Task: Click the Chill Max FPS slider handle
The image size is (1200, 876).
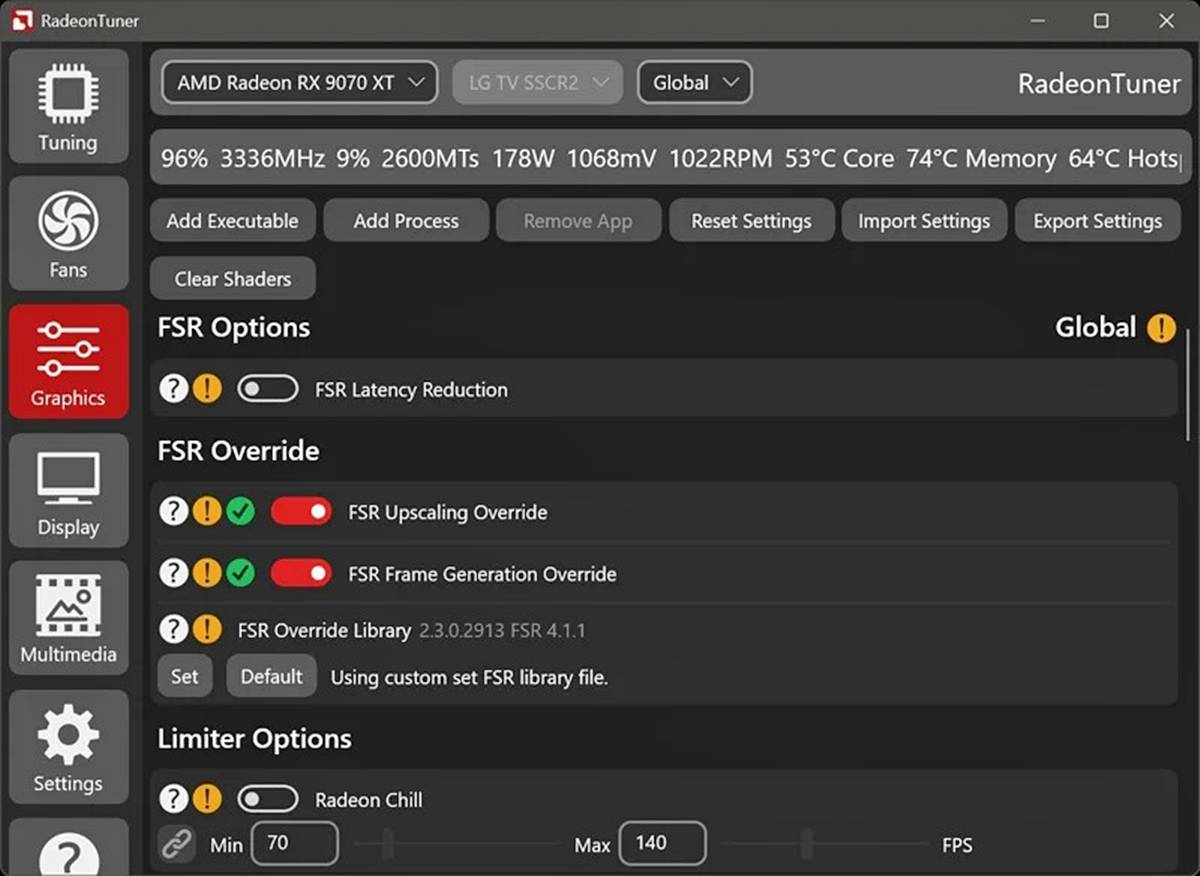Action: point(806,844)
